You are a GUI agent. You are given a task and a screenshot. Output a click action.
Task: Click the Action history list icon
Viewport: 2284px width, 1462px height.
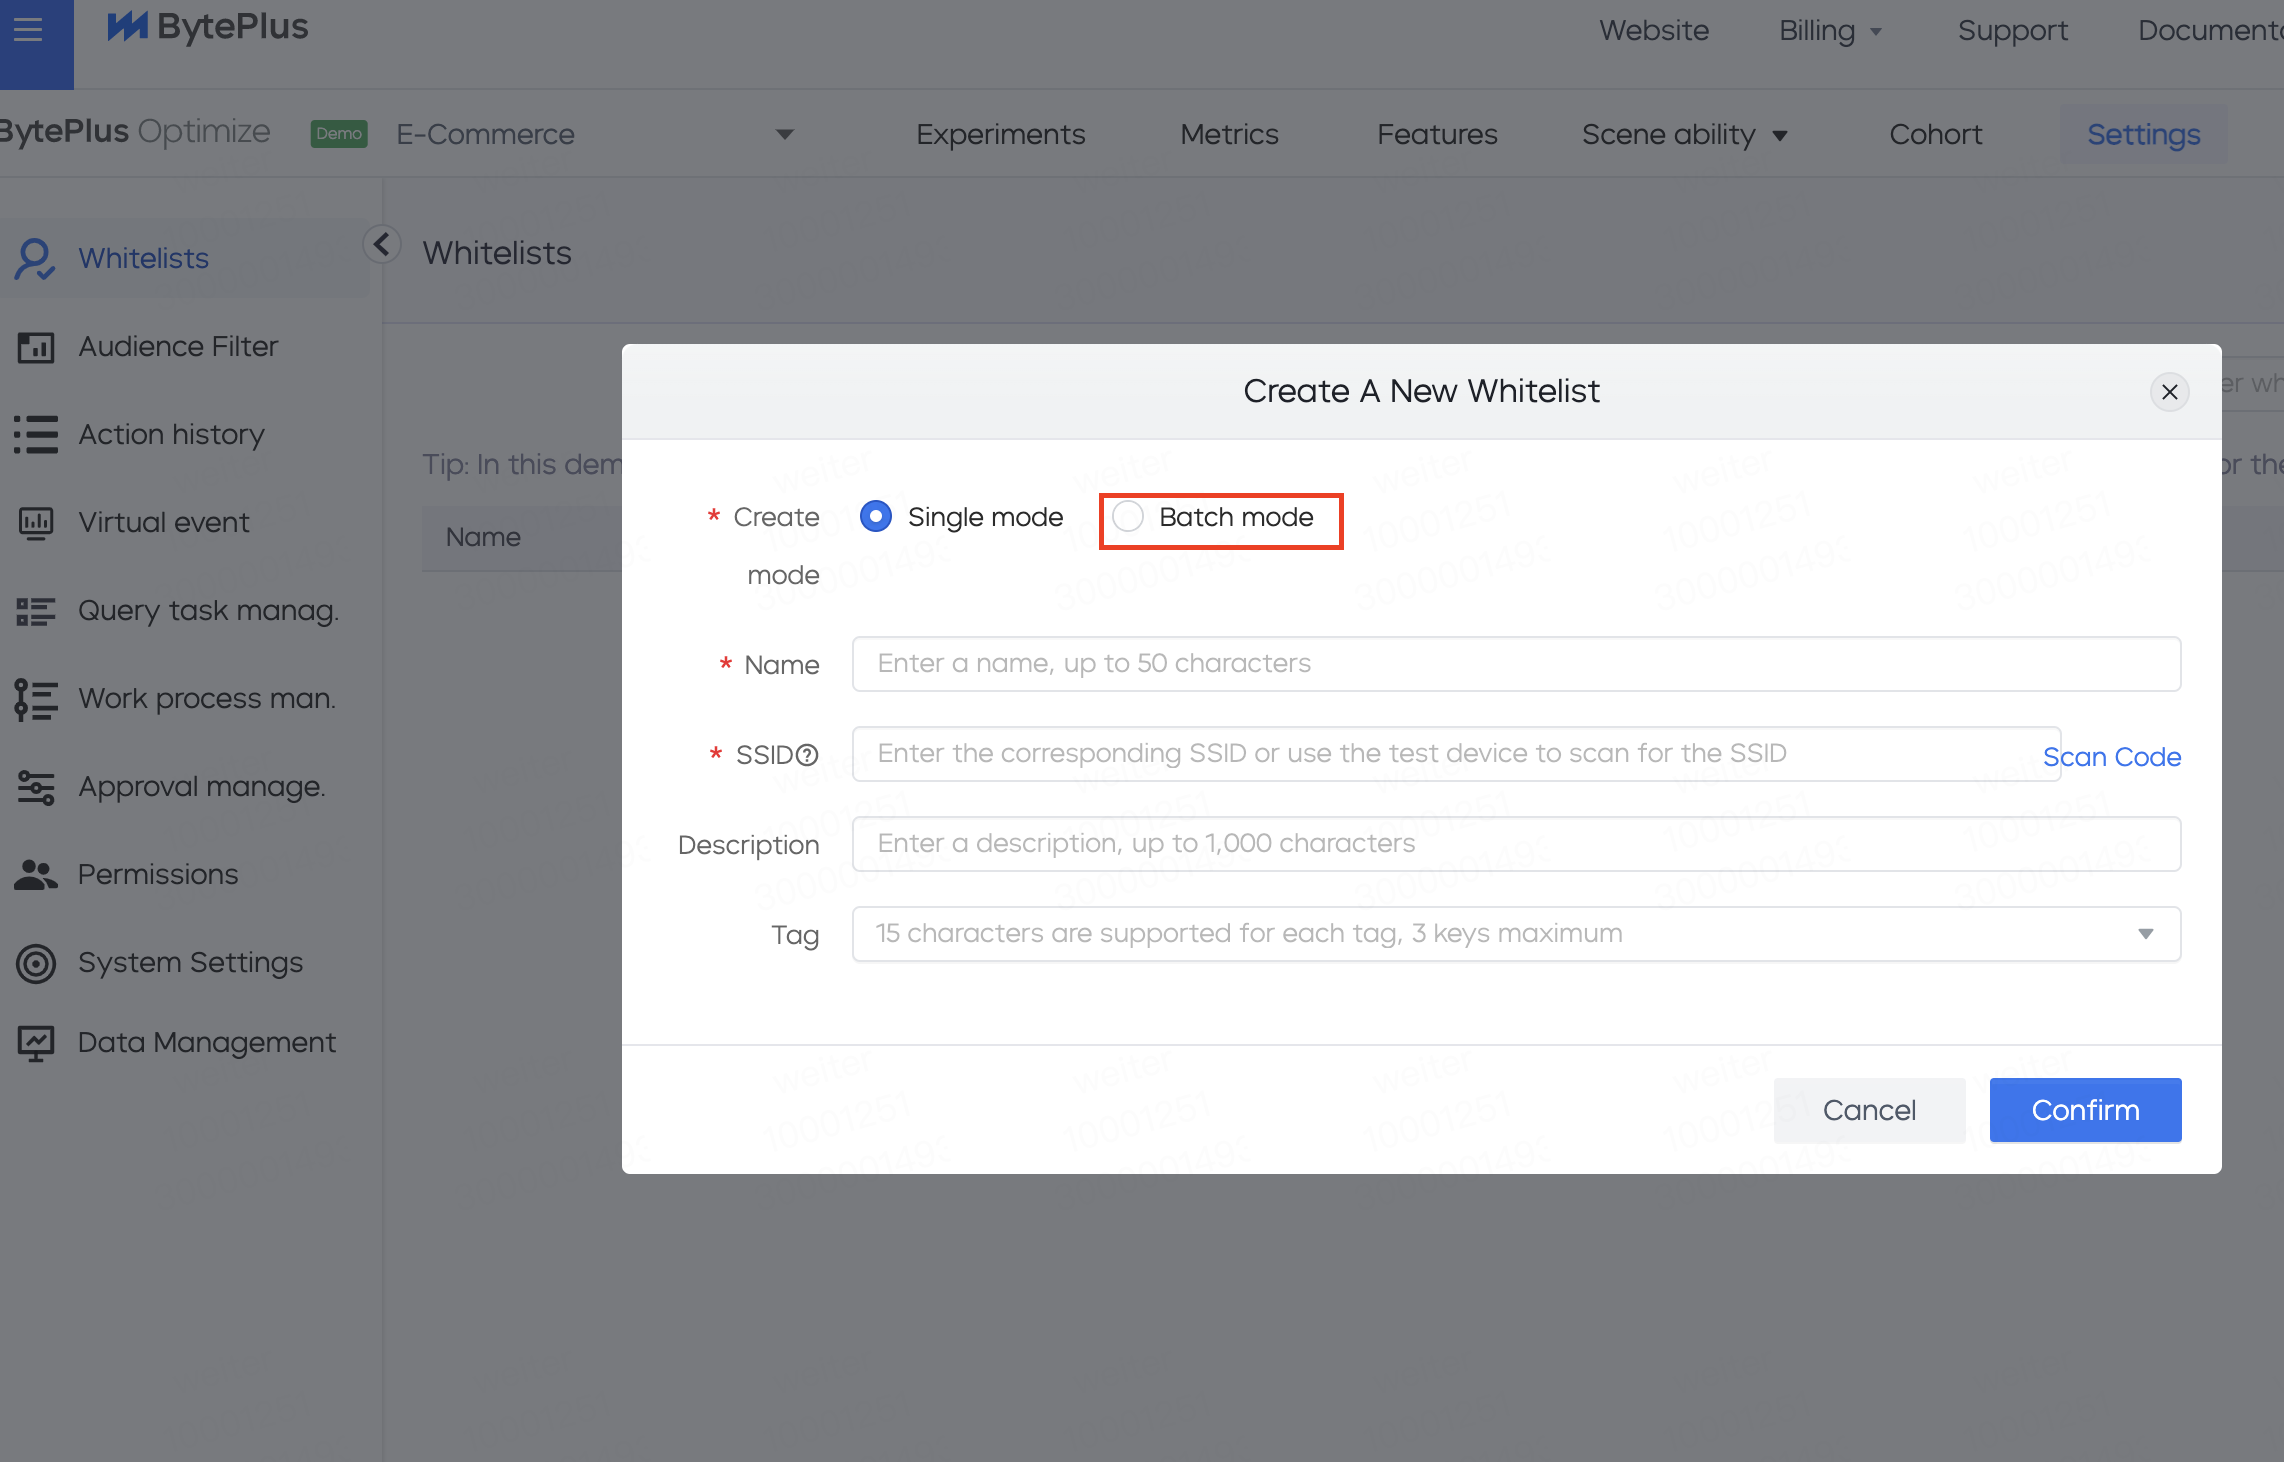pos(36,435)
